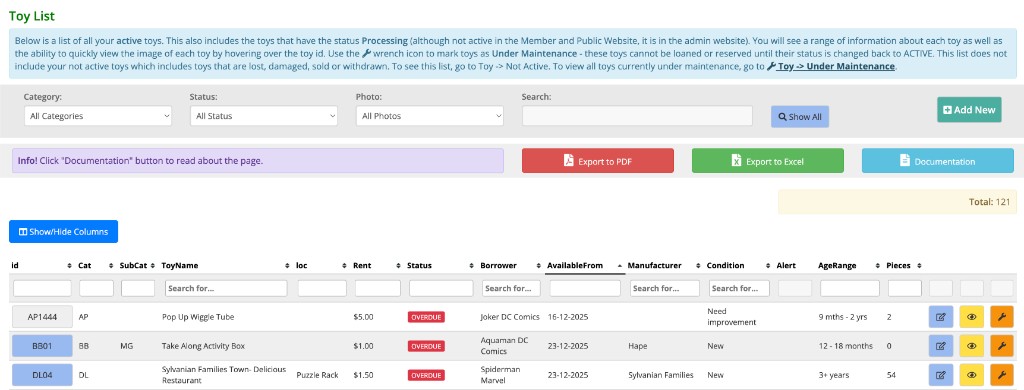
Task: Click the ToyName 'Search for...' filter
Action: click(226, 288)
